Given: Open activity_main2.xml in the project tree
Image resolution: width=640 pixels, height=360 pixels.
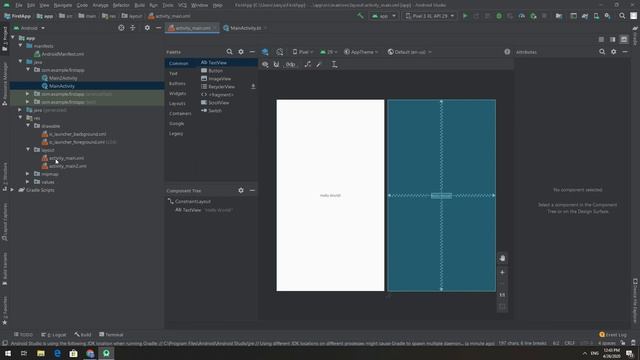Looking at the screenshot, I should [68, 166].
